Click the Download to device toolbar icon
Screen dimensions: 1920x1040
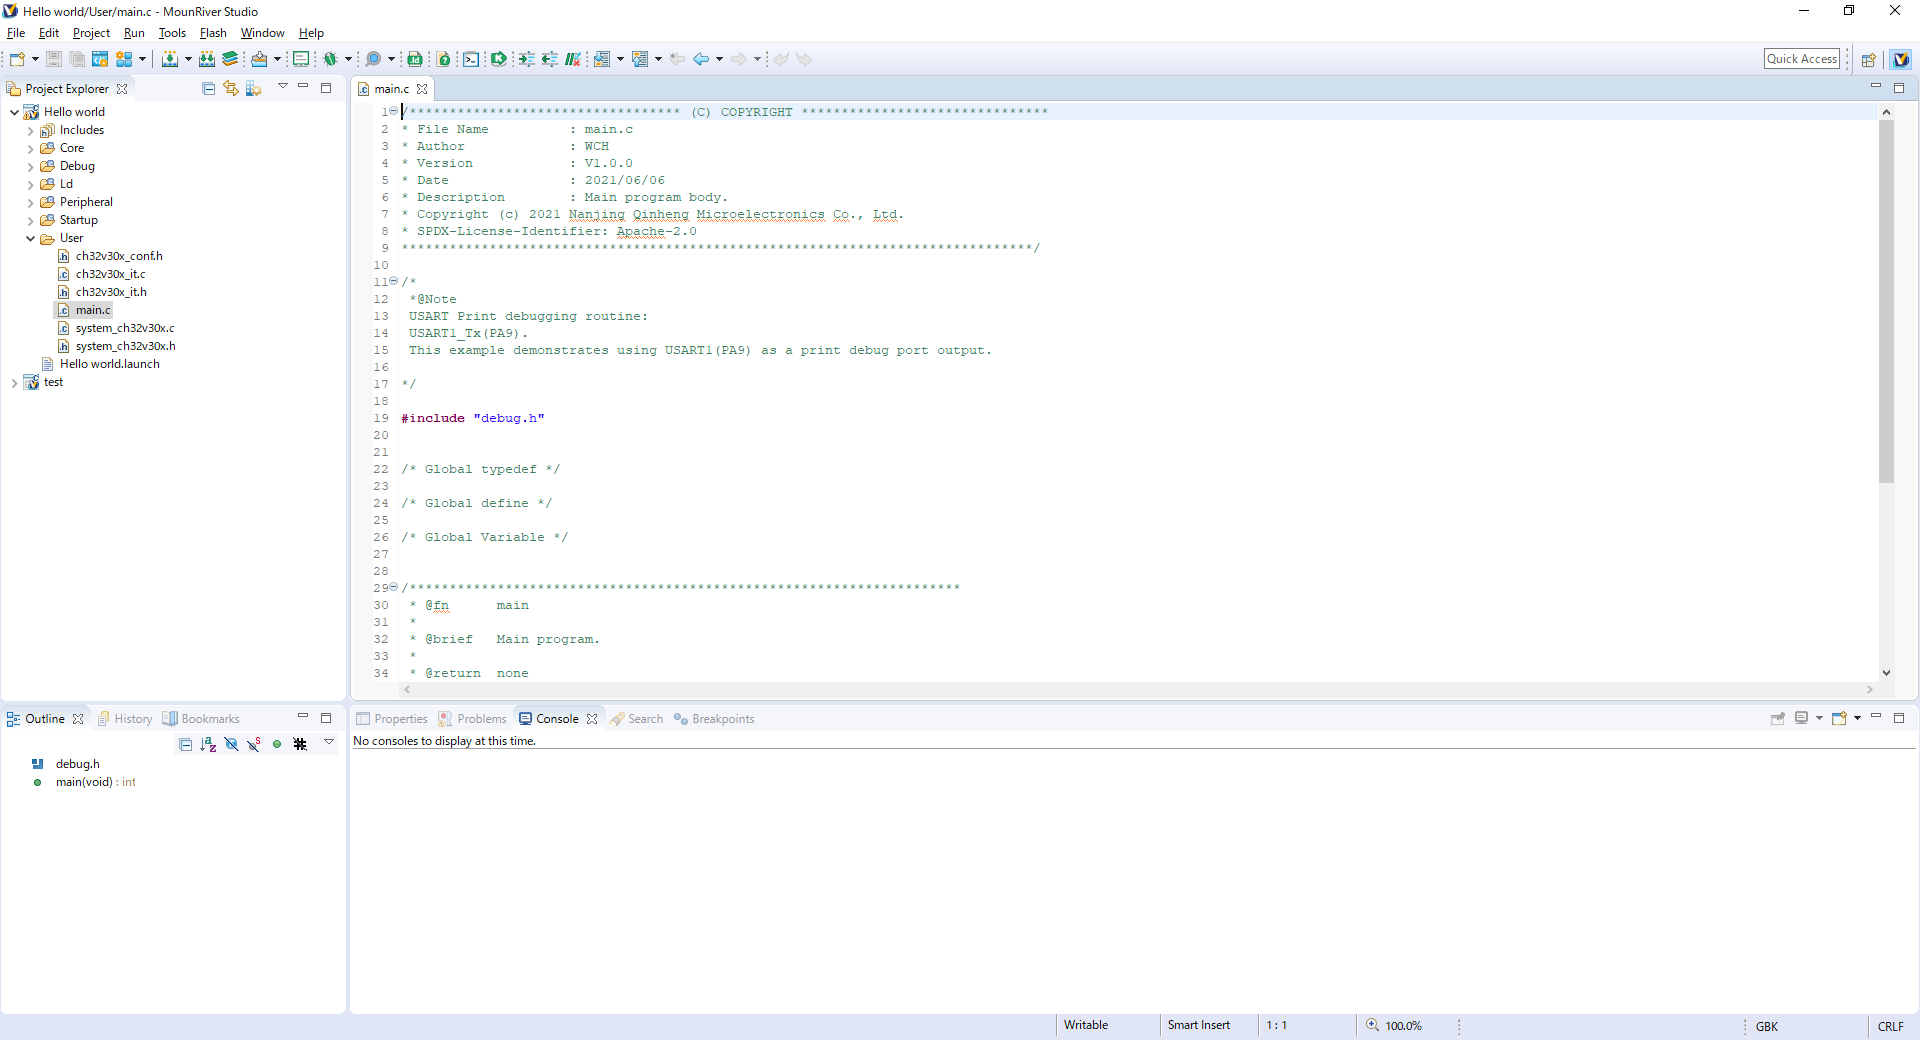259,59
